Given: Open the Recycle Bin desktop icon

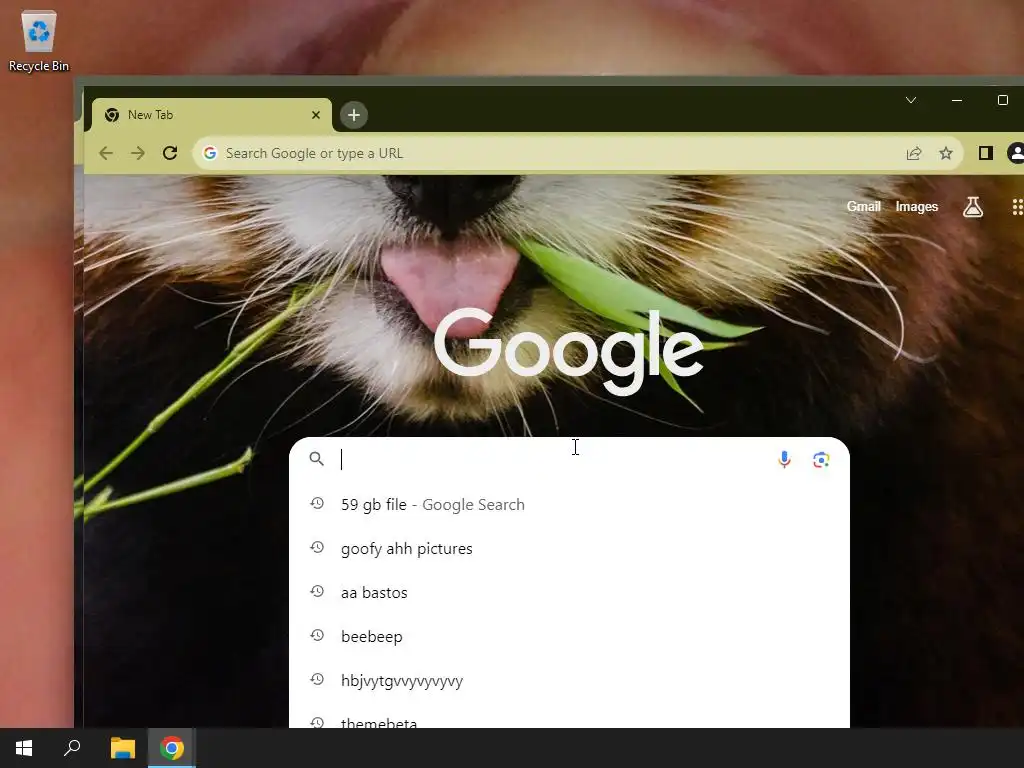Looking at the screenshot, I should (x=39, y=40).
